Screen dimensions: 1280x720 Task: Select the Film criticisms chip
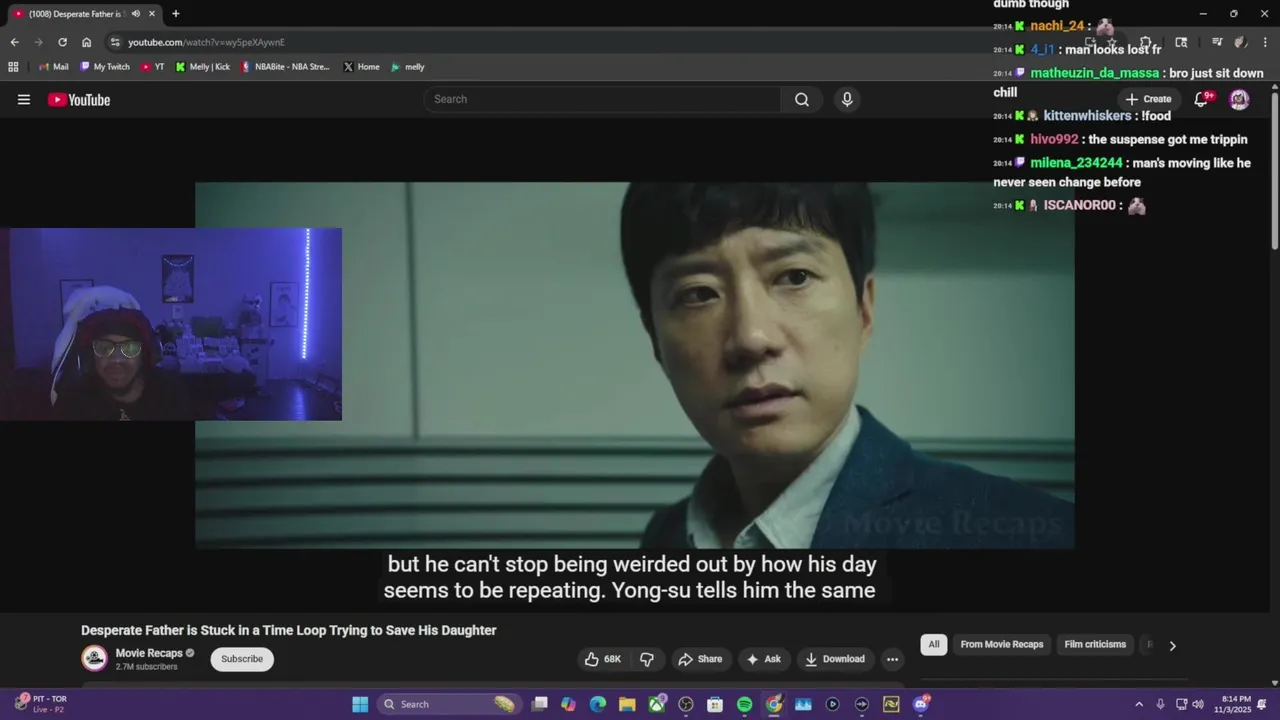pyautogui.click(x=1095, y=645)
